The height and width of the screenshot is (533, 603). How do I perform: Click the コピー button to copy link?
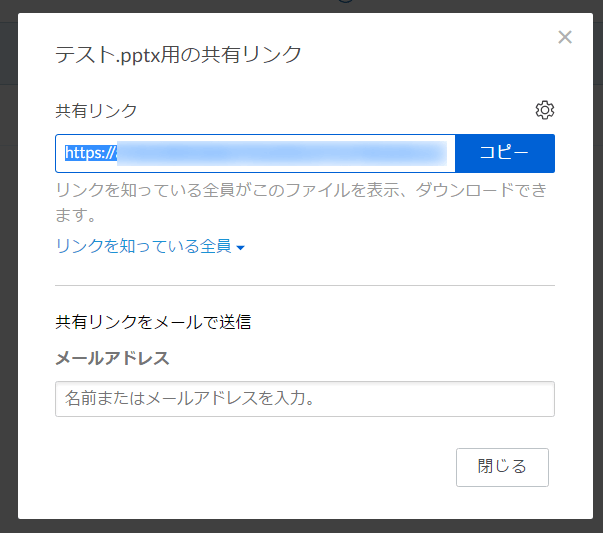tap(504, 153)
